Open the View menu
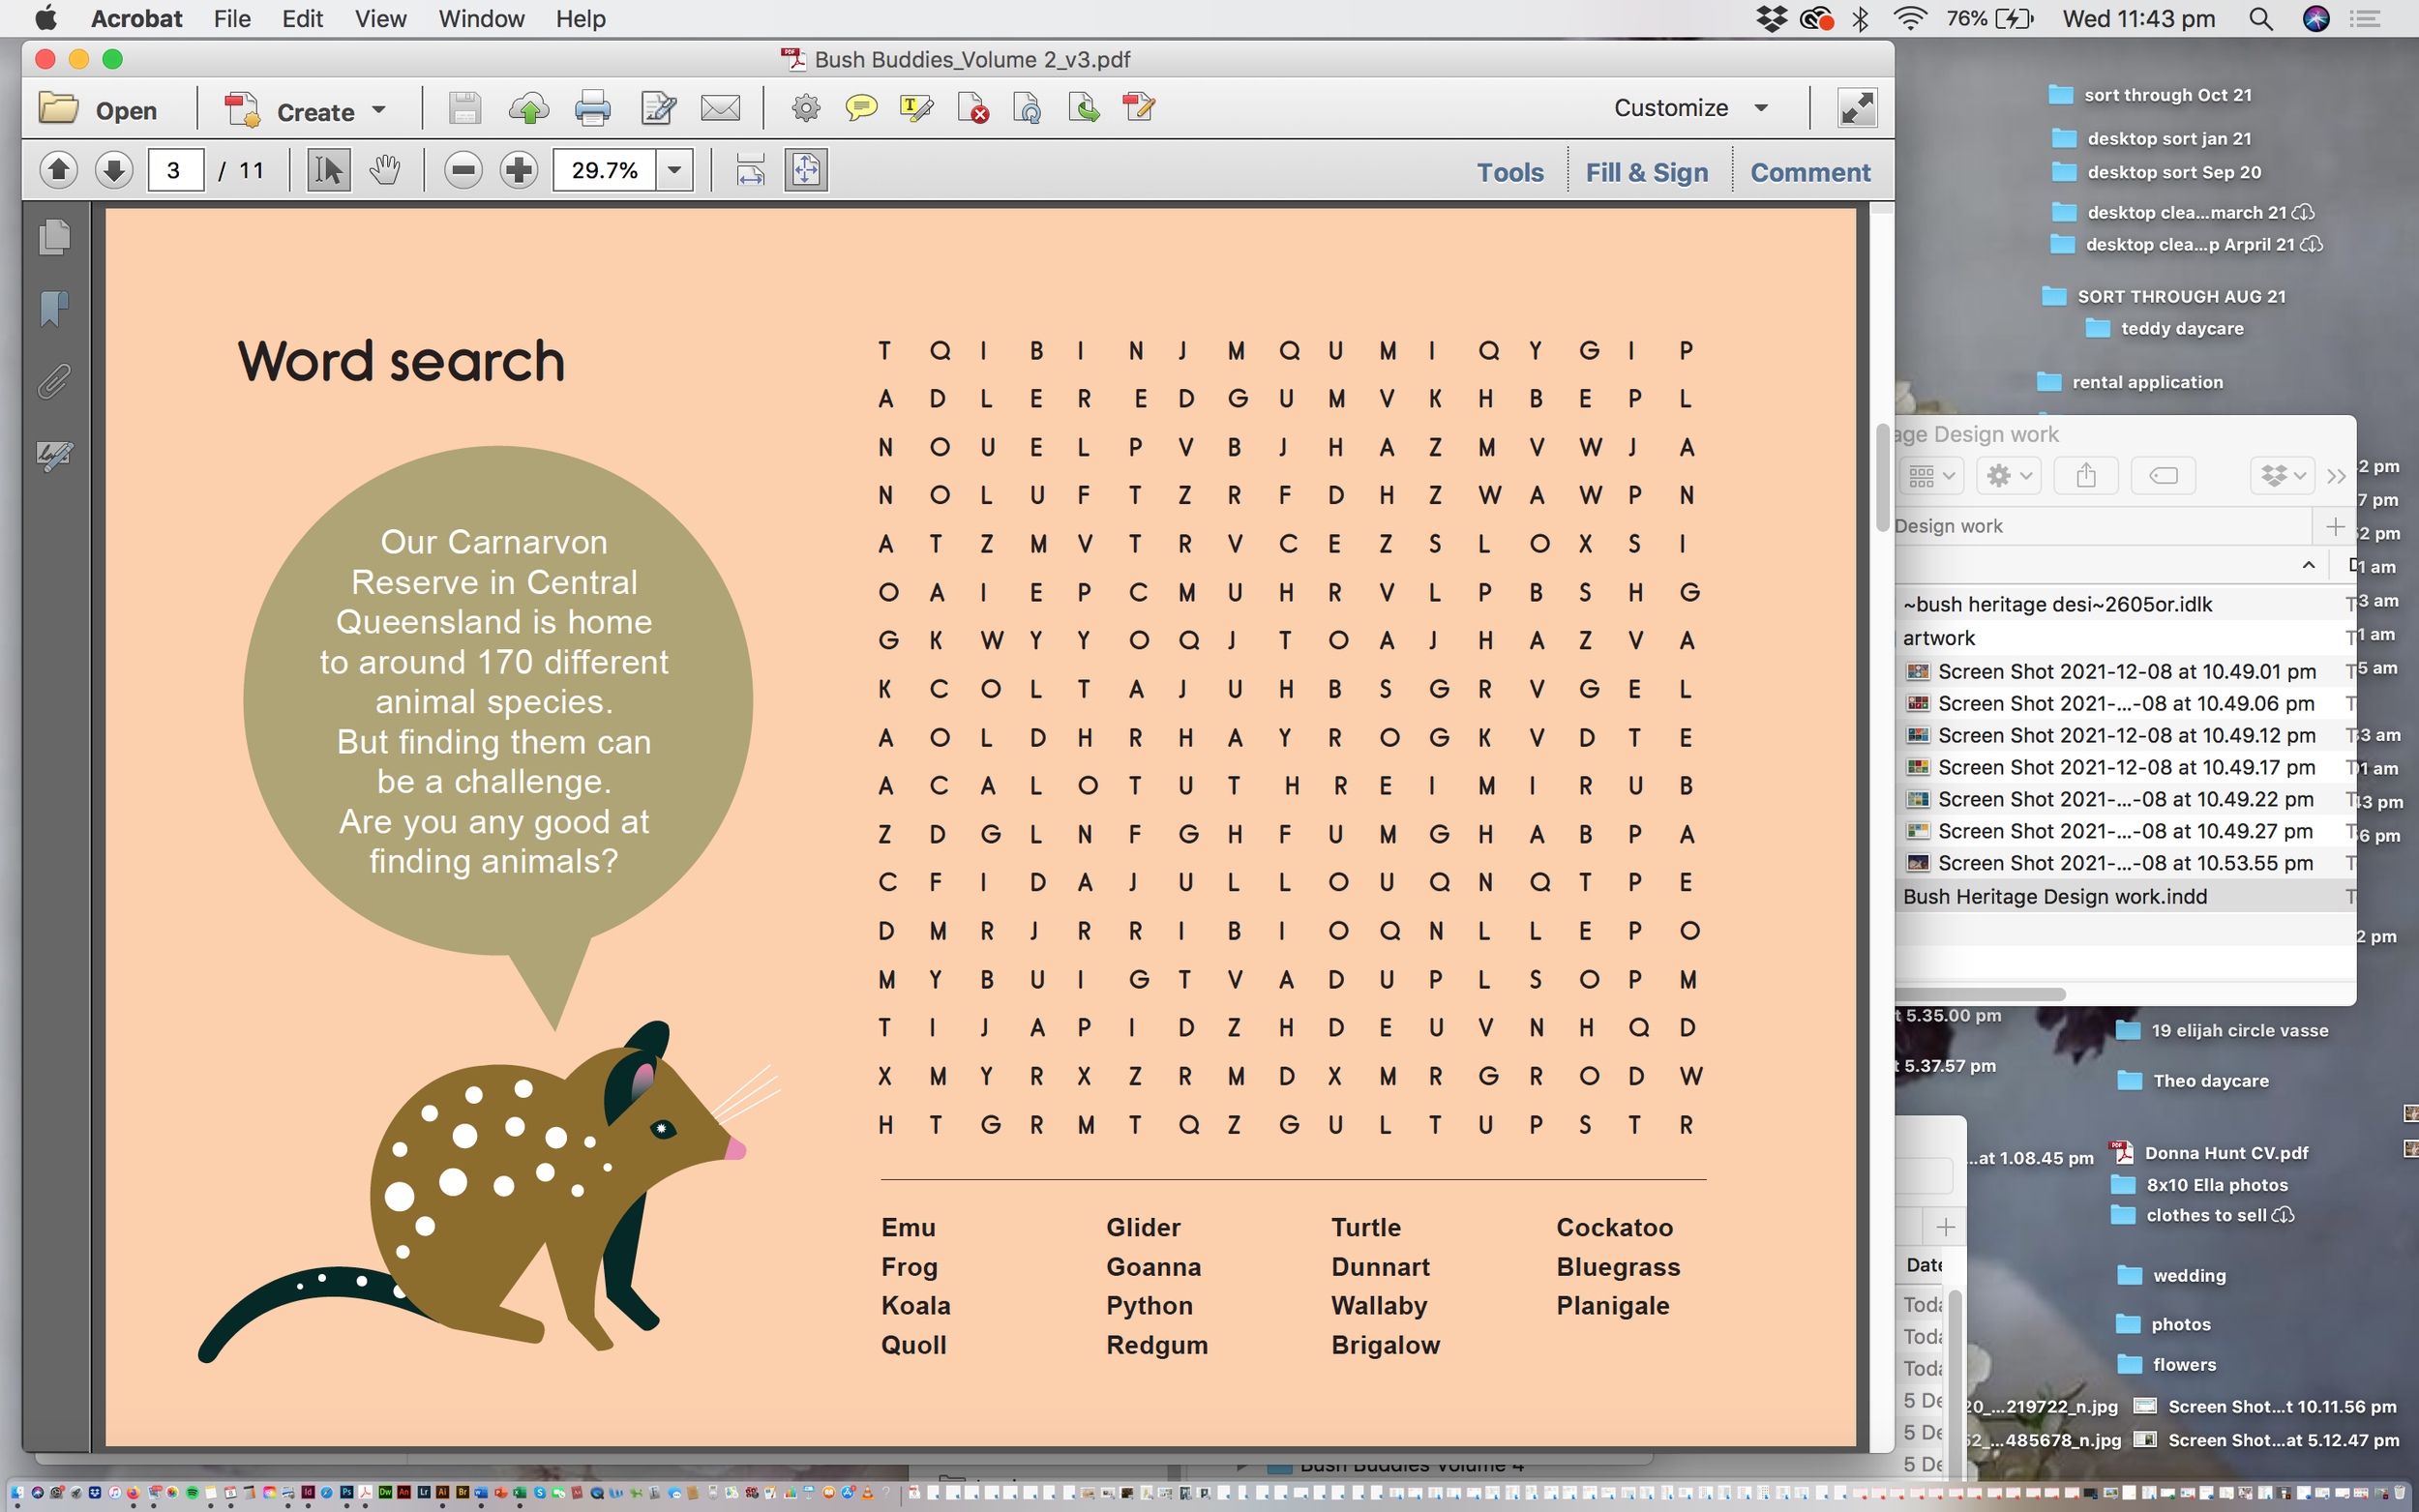The width and height of the screenshot is (2419, 1512). tap(380, 19)
